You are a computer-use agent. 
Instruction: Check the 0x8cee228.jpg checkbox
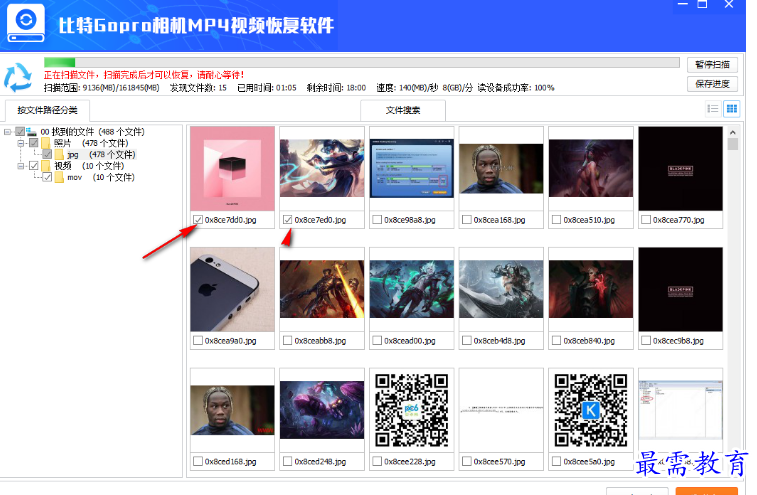tap(377, 461)
